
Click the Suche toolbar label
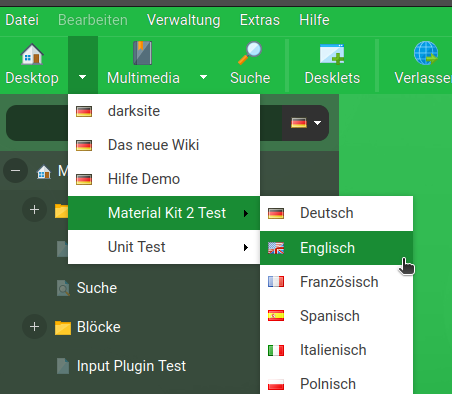250,78
